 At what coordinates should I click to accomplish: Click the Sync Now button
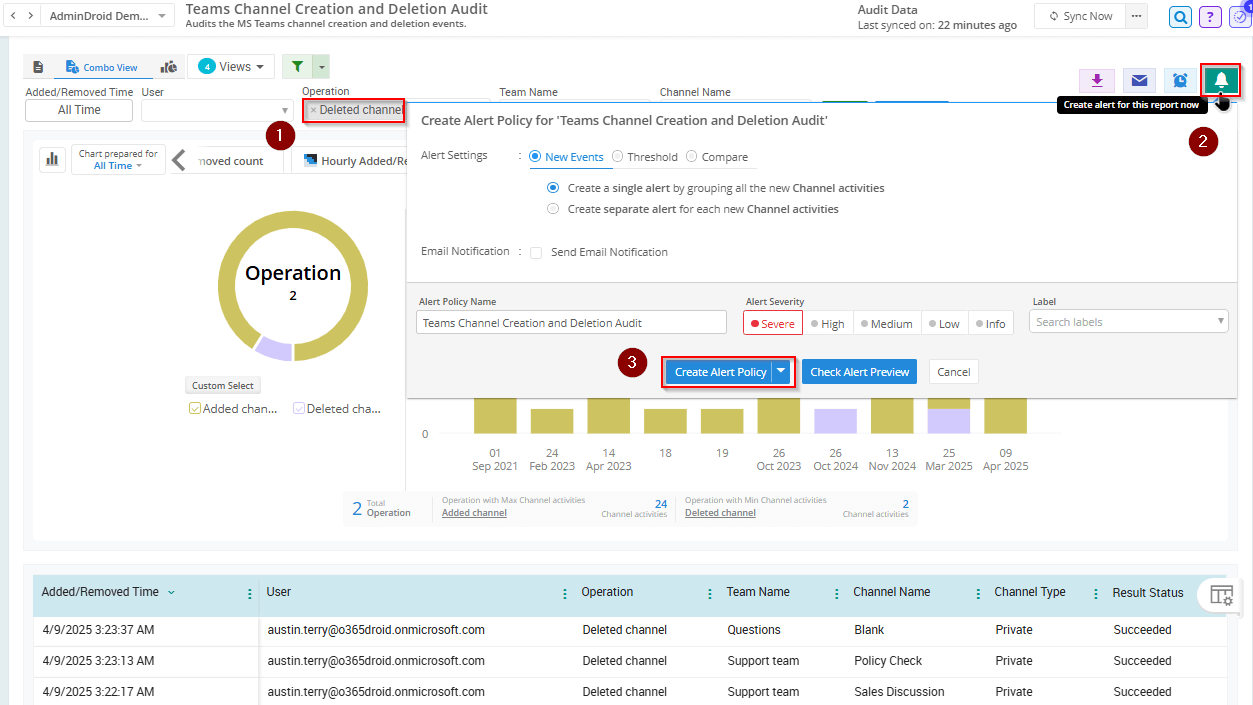[1078, 16]
